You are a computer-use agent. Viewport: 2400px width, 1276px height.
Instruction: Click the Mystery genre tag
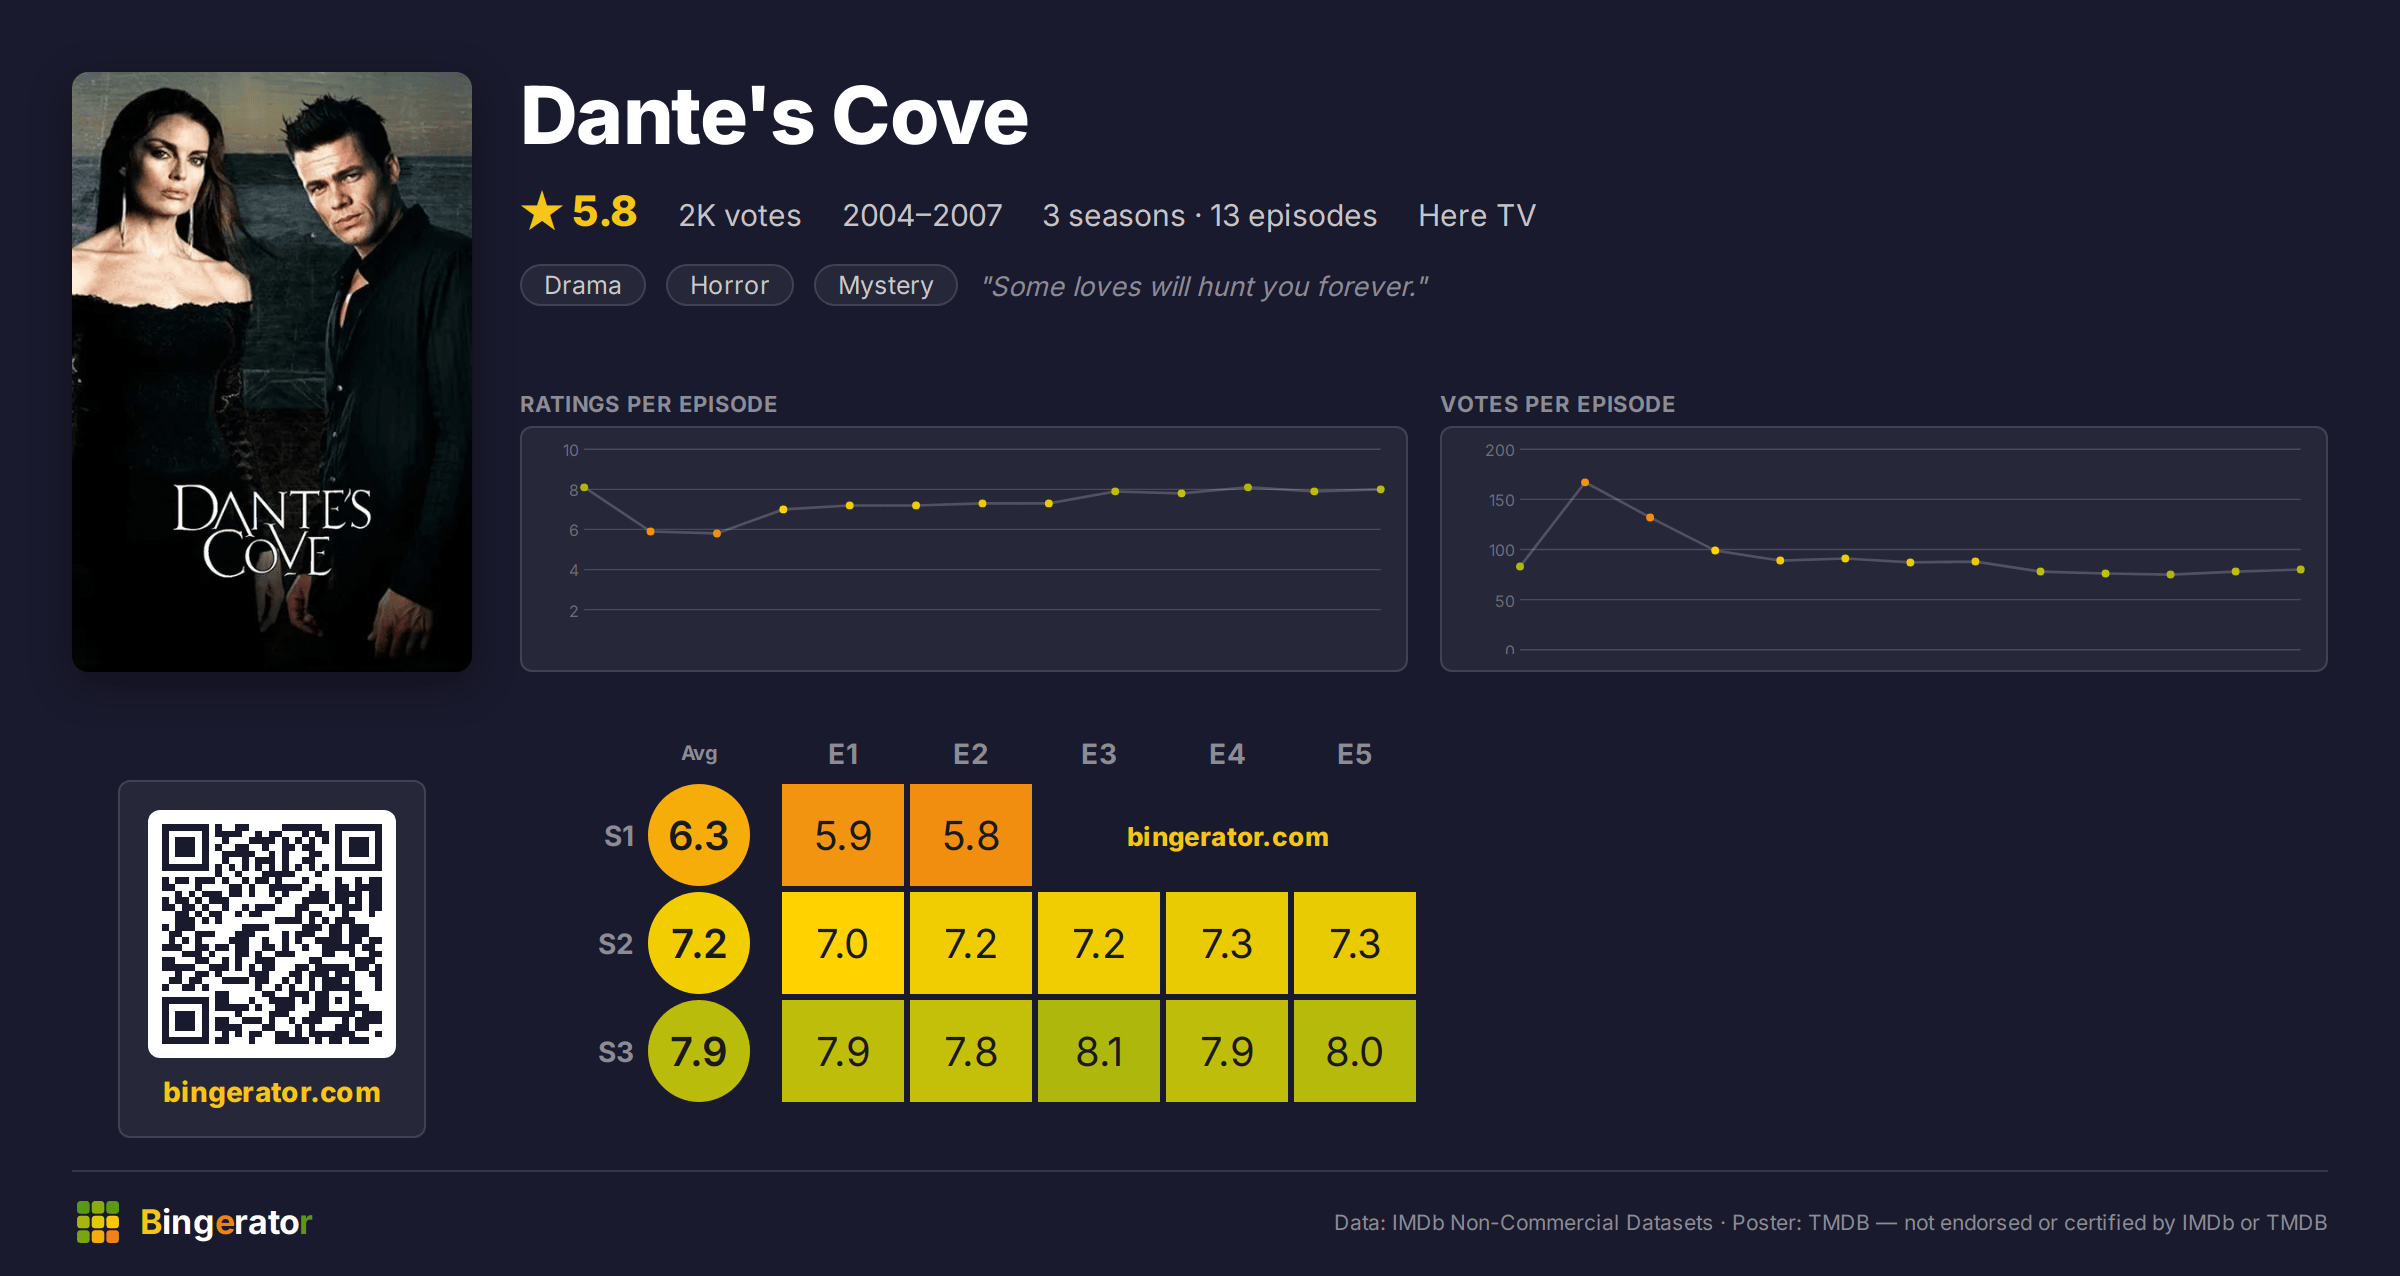(x=886, y=285)
